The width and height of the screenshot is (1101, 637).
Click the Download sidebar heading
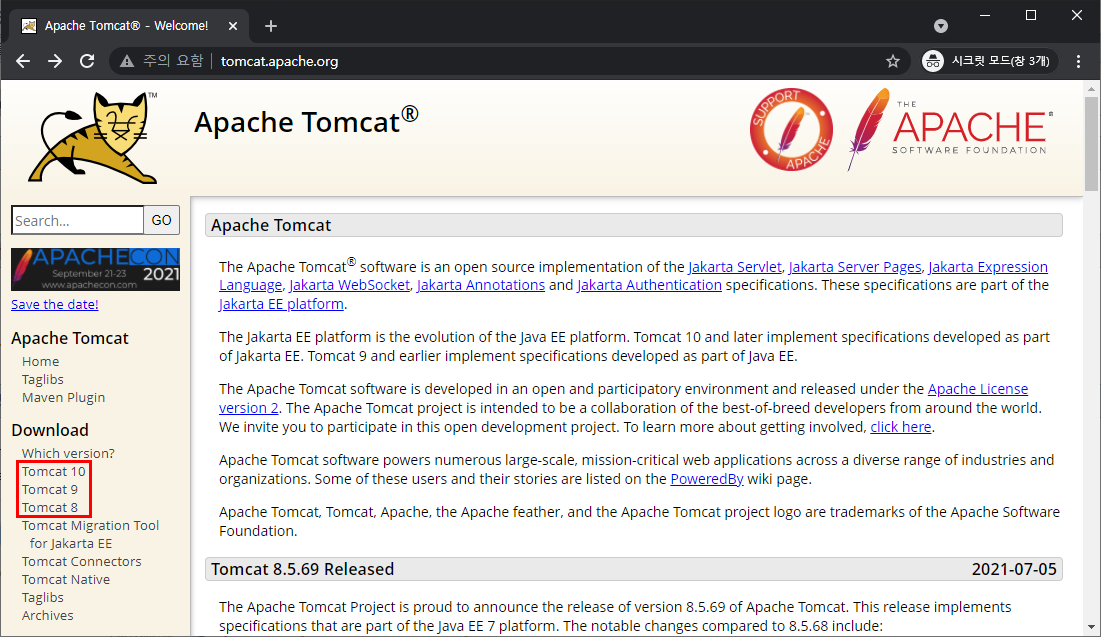(x=50, y=430)
